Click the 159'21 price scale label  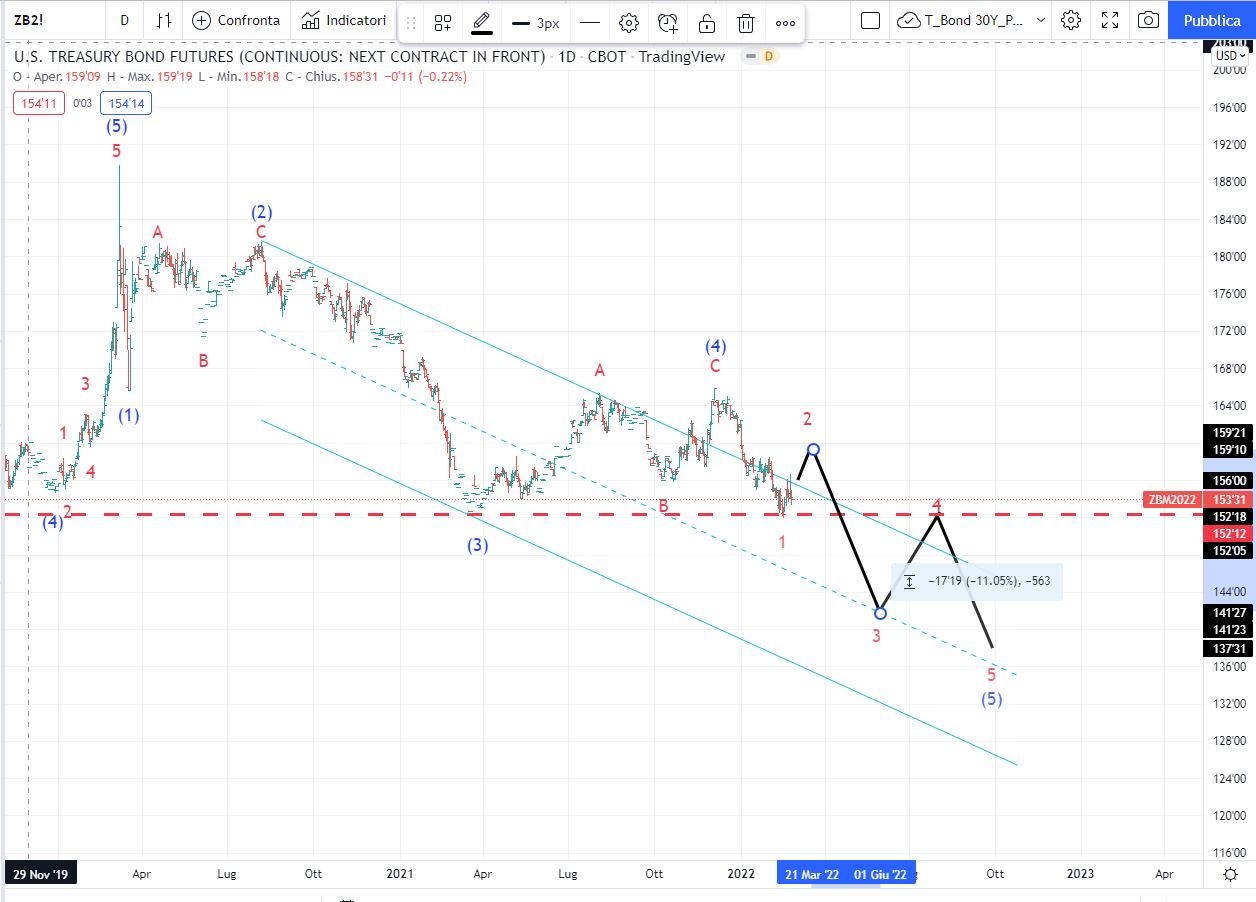(x=1228, y=433)
